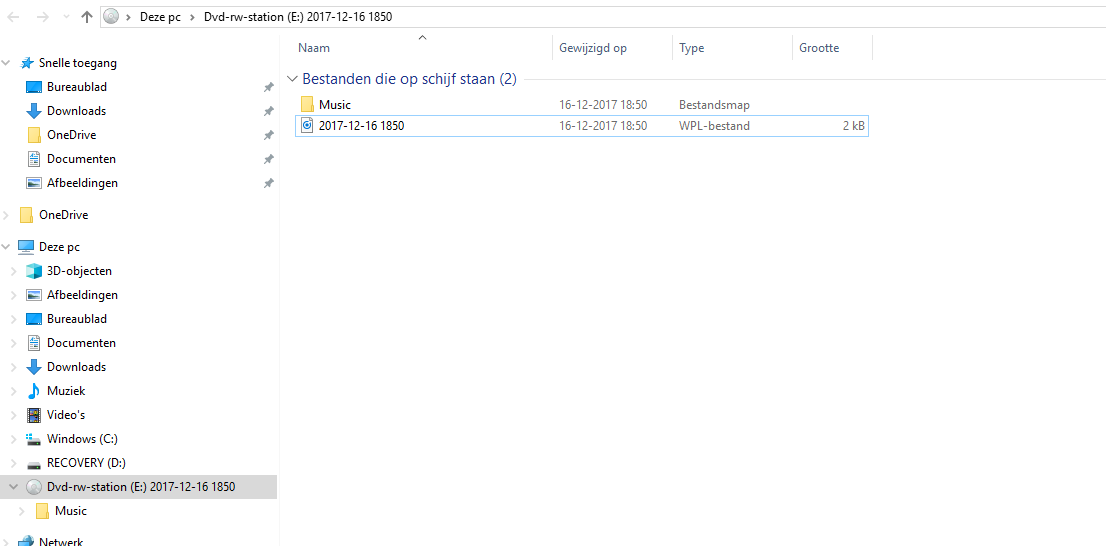Unpin Documenten from Snelle toegang
The width and height of the screenshot is (1106, 546).
[x=268, y=159]
